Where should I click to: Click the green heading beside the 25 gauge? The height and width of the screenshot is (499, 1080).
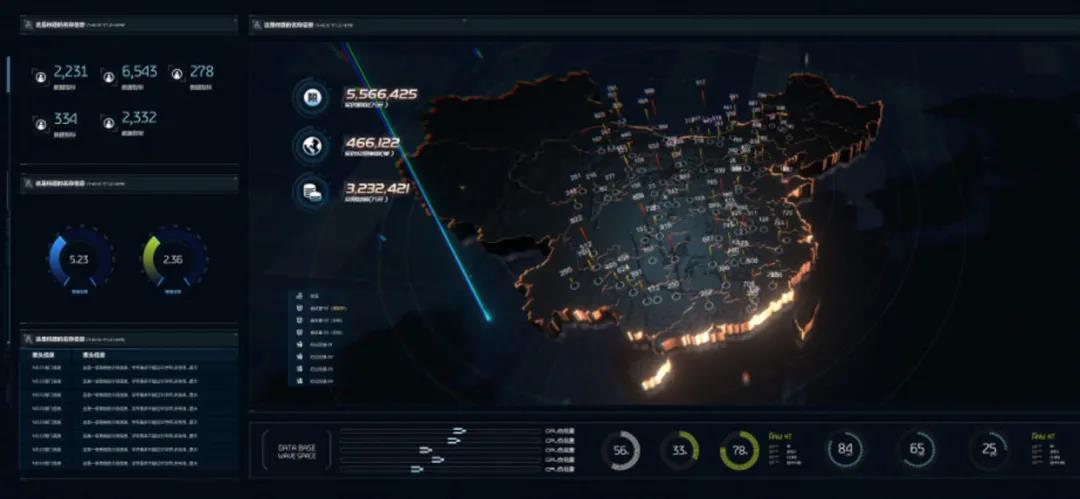tap(1043, 436)
